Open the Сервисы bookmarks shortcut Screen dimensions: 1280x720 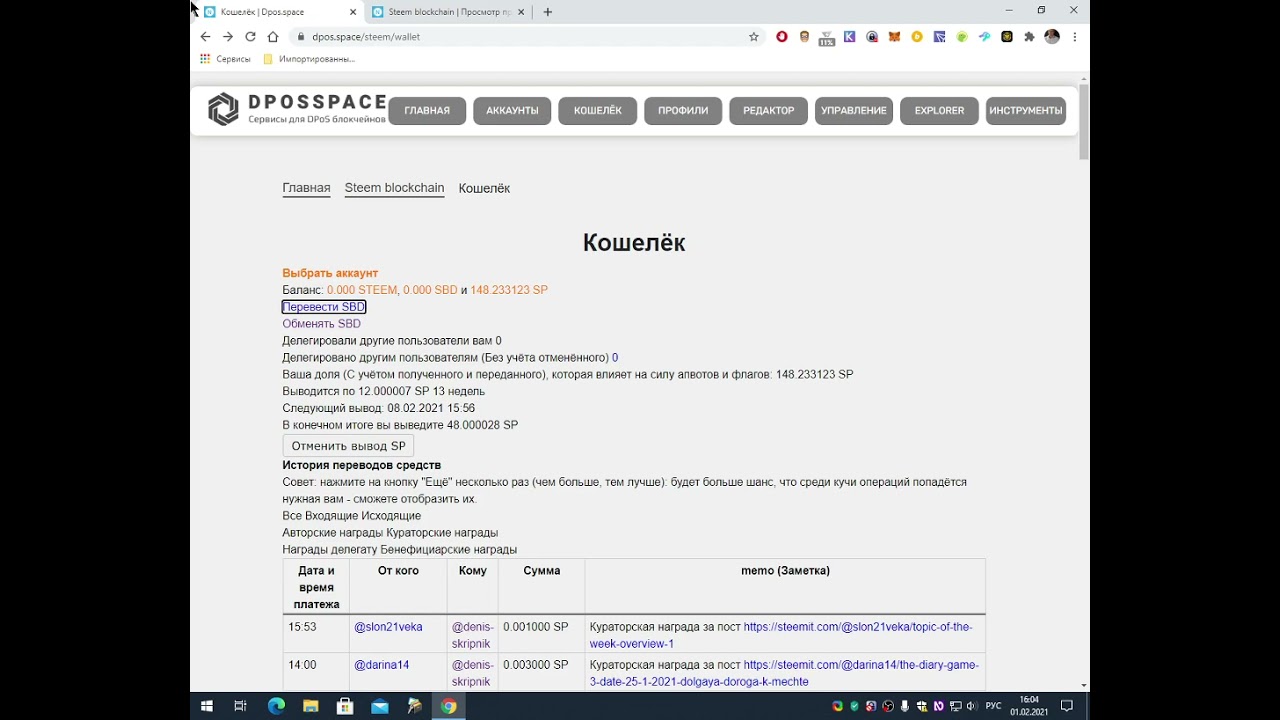(x=225, y=59)
